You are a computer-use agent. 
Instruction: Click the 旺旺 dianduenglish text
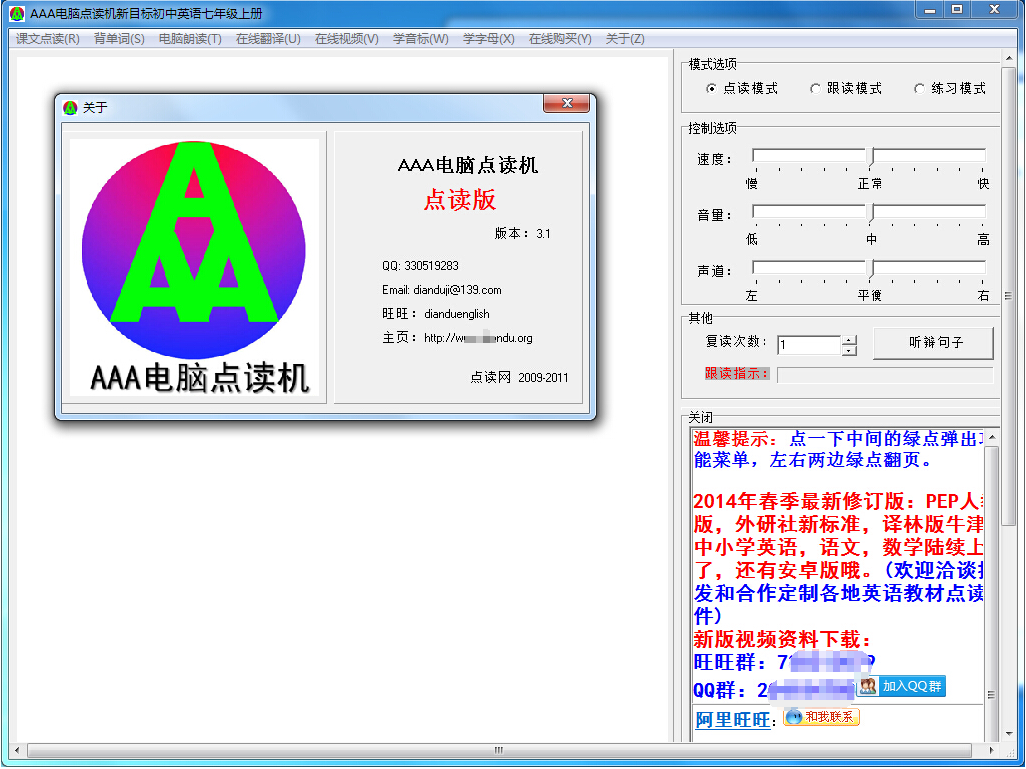tap(436, 314)
